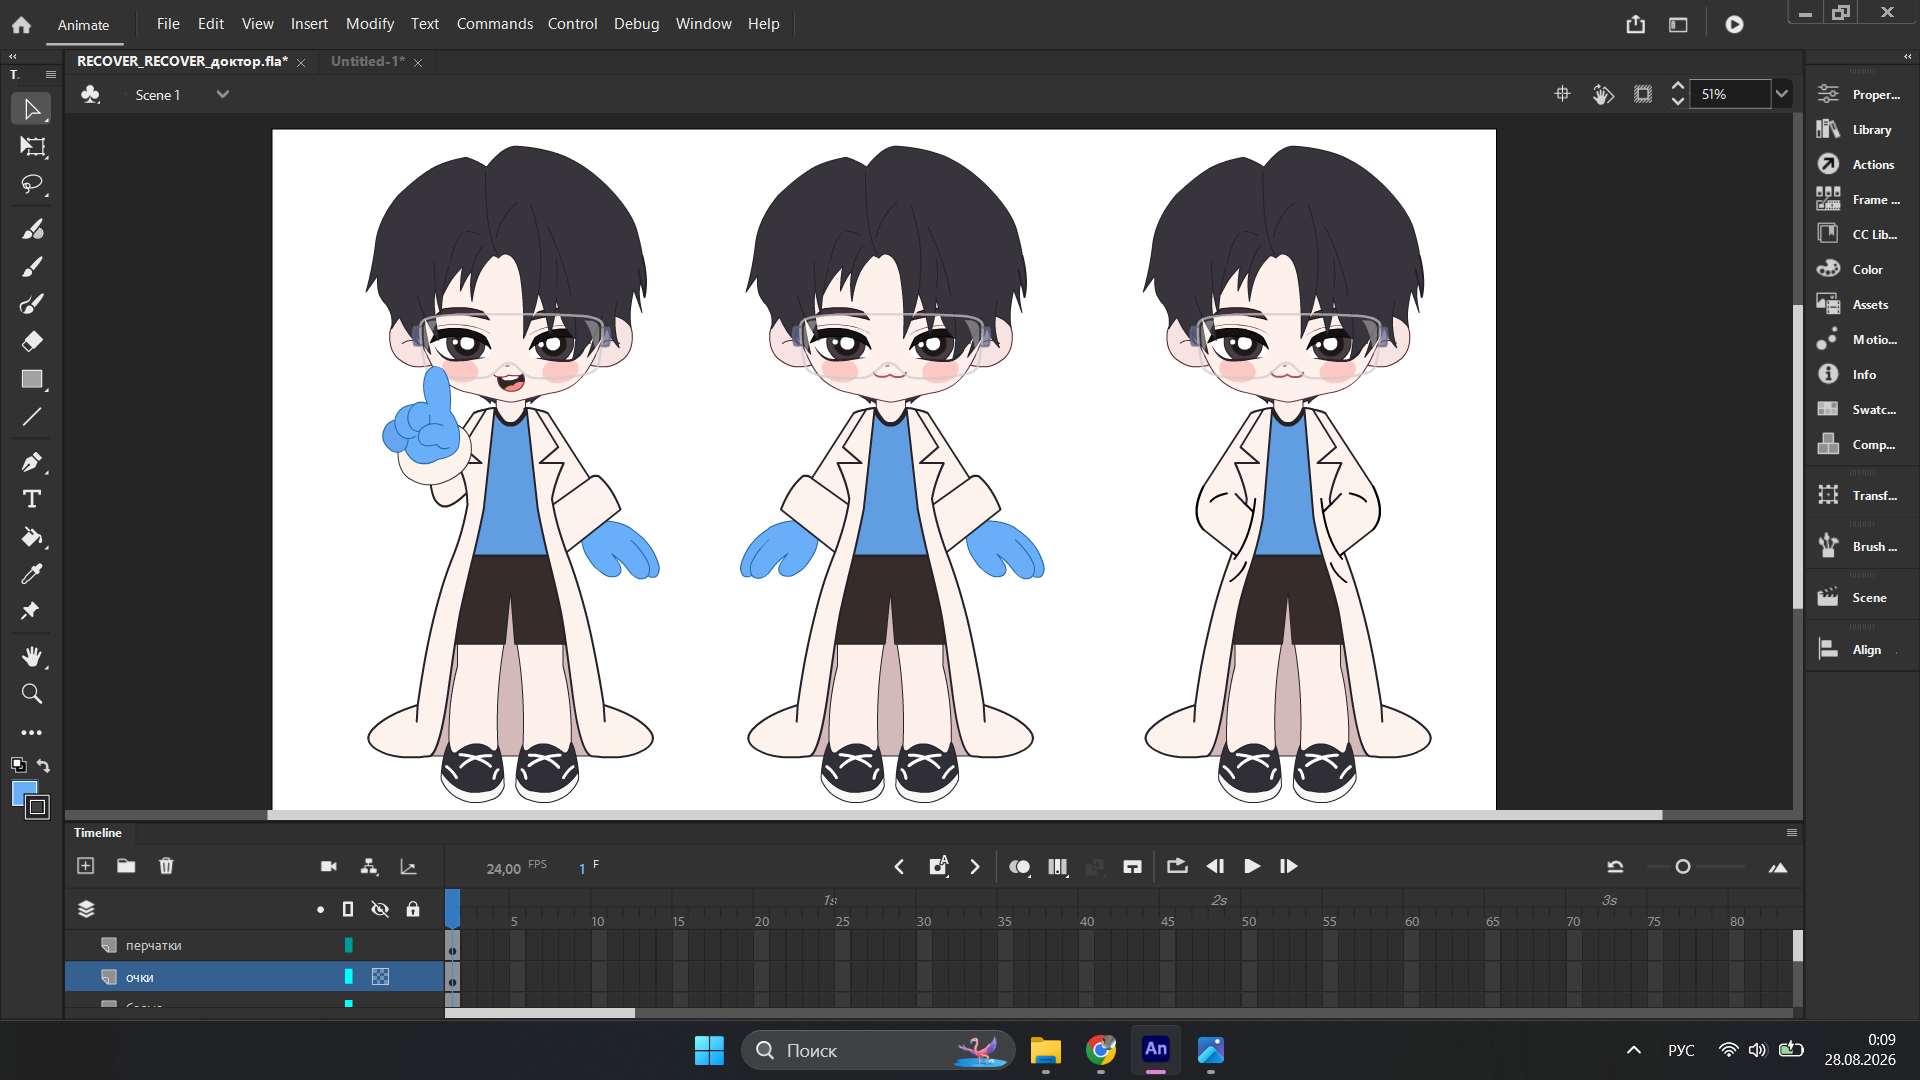Select the Text tool
The image size is (1920, 1080).
(x=32, y=499)
